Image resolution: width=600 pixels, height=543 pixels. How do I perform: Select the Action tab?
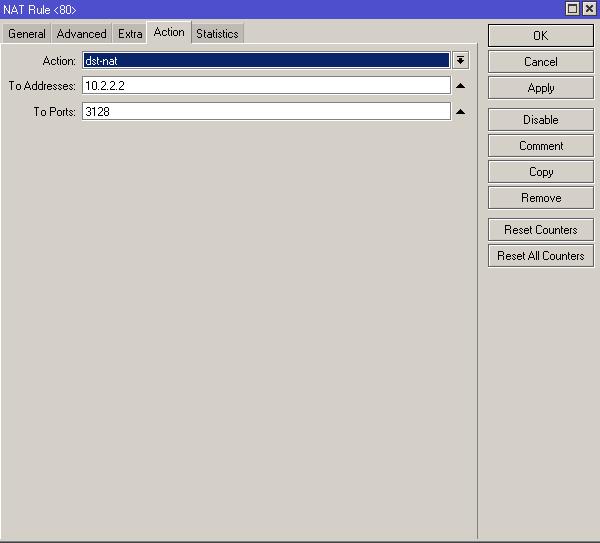pos(169,32)
